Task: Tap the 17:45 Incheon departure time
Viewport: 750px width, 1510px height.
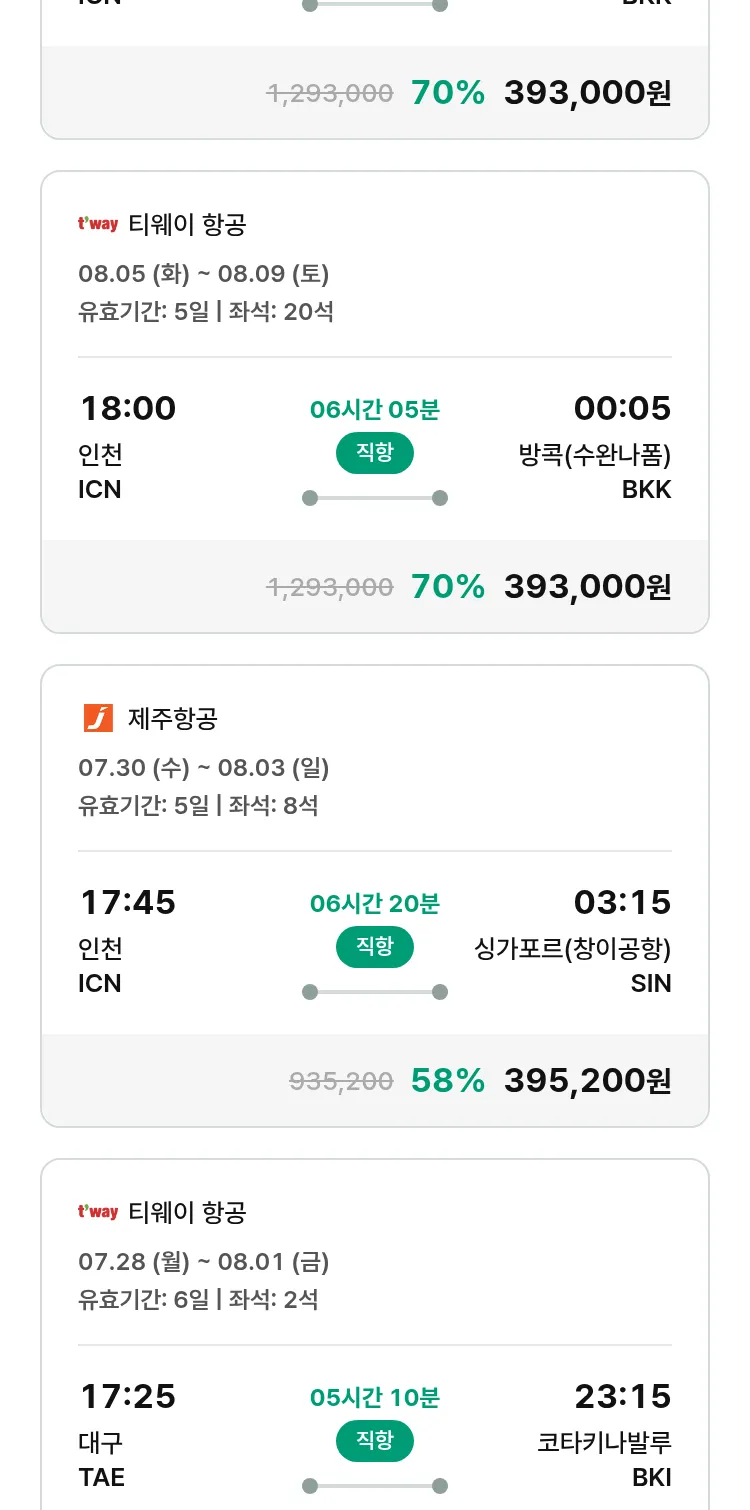Action: tap(127, 903)
